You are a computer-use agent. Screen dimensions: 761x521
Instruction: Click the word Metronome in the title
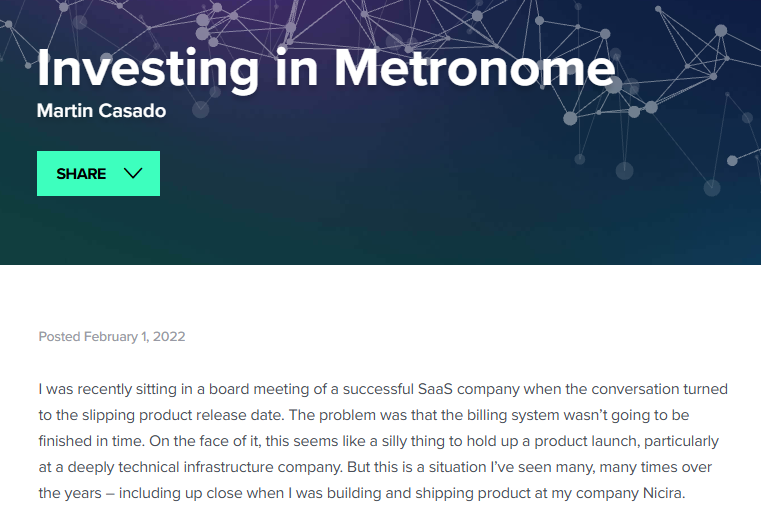tap(474, 67)
